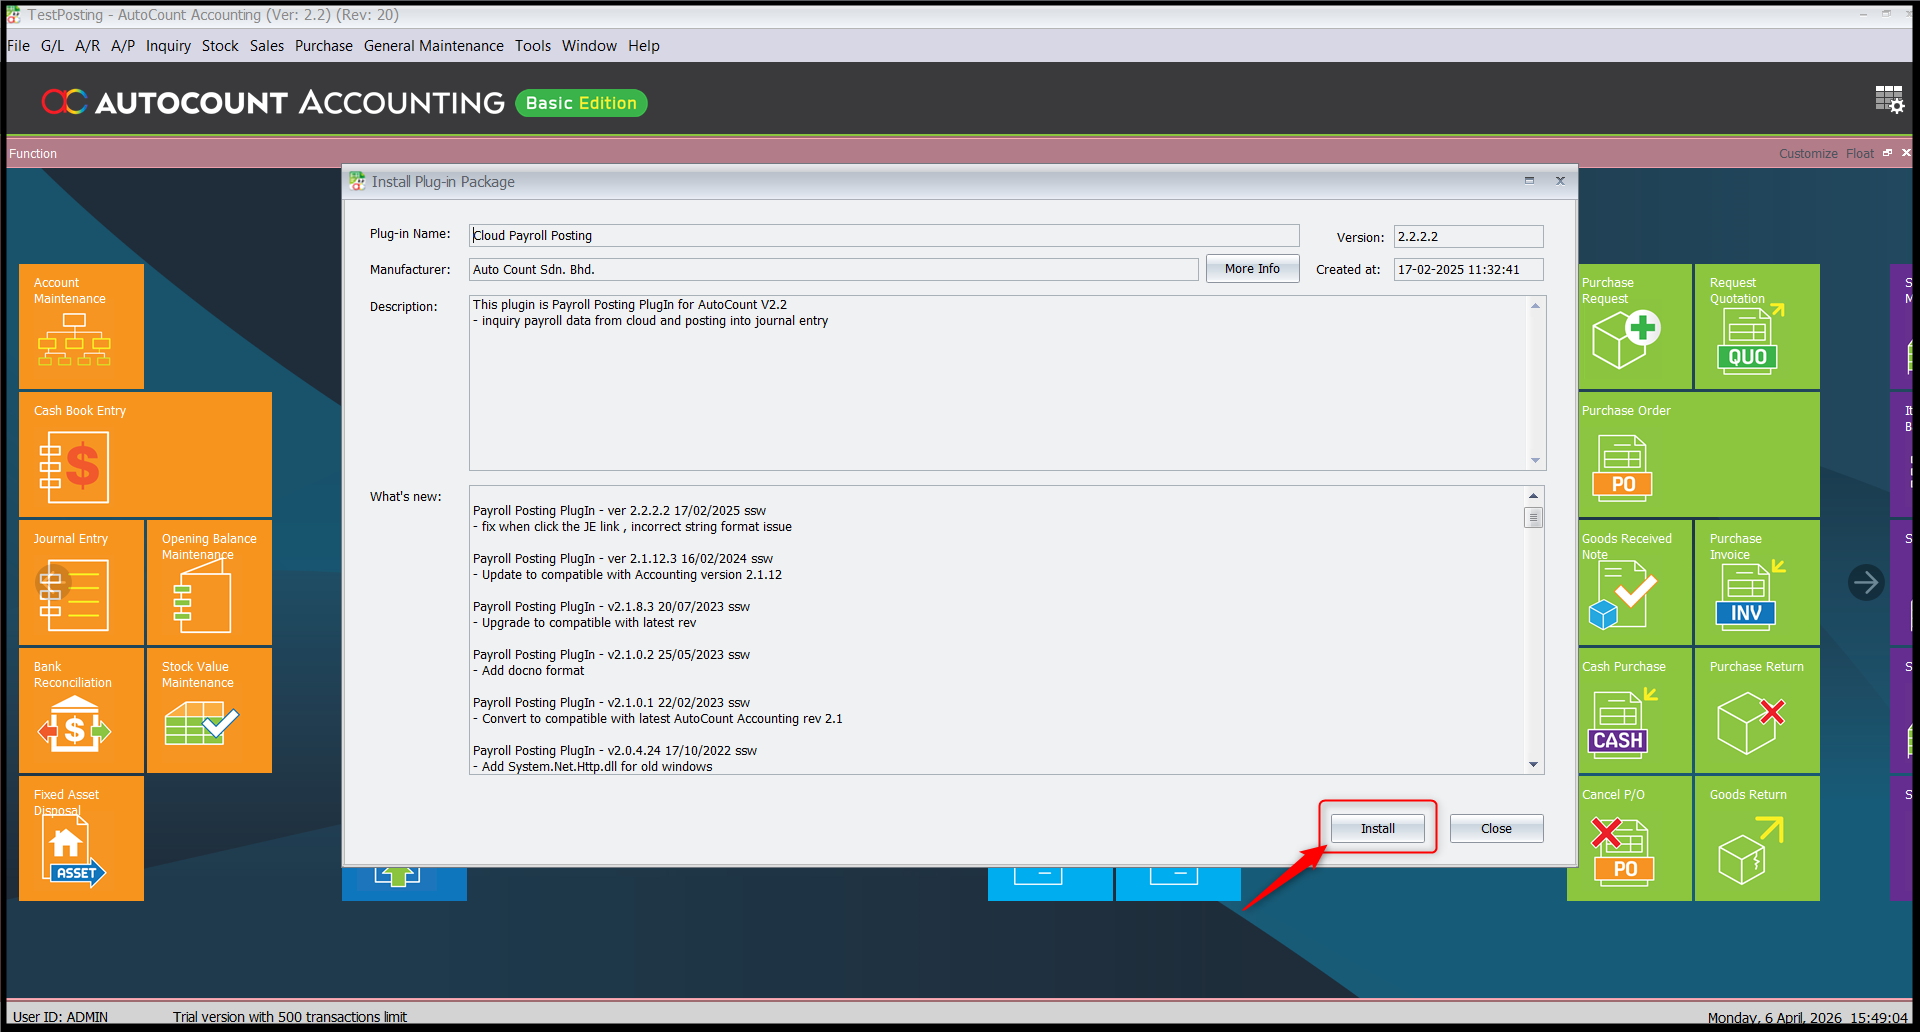1920x1032 pixels.
Task: Open the Opening Balance Maintenance tile
Action: coord(209,582)
